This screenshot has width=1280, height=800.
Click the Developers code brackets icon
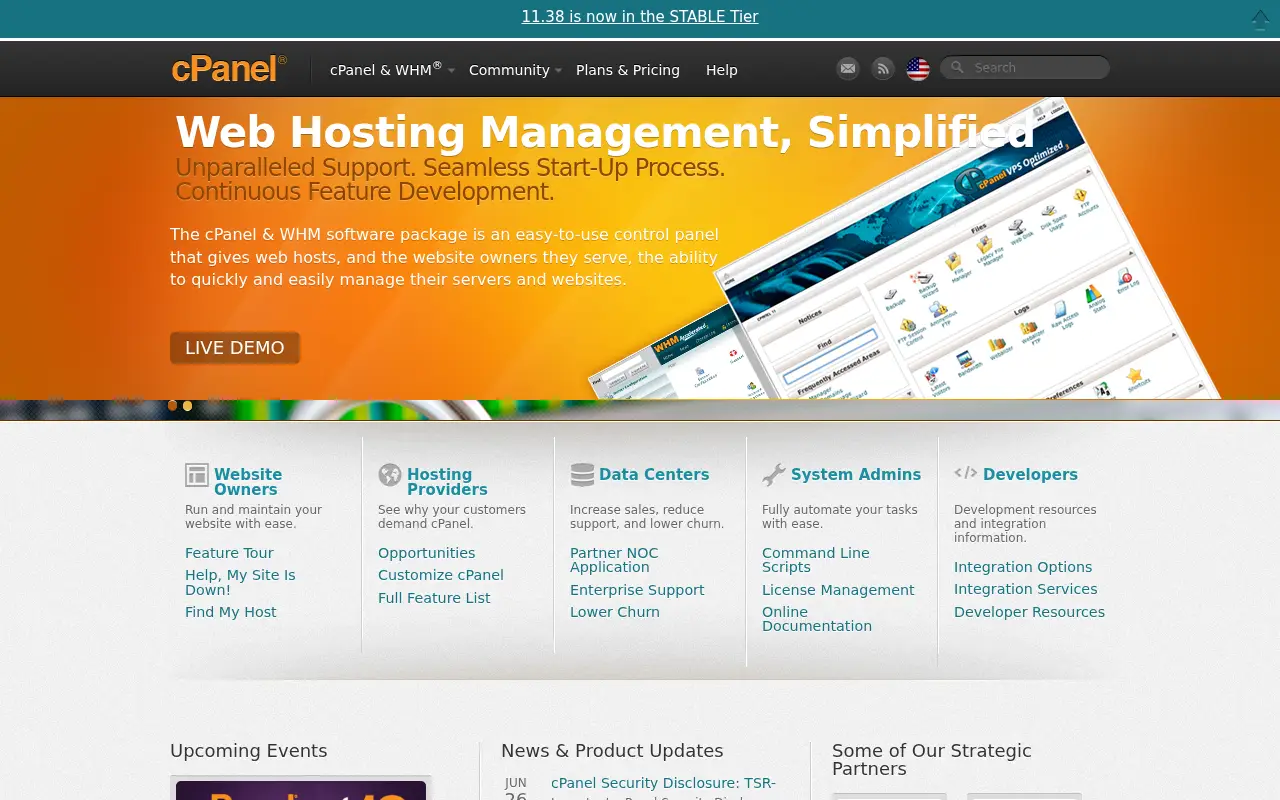(966, 473)
